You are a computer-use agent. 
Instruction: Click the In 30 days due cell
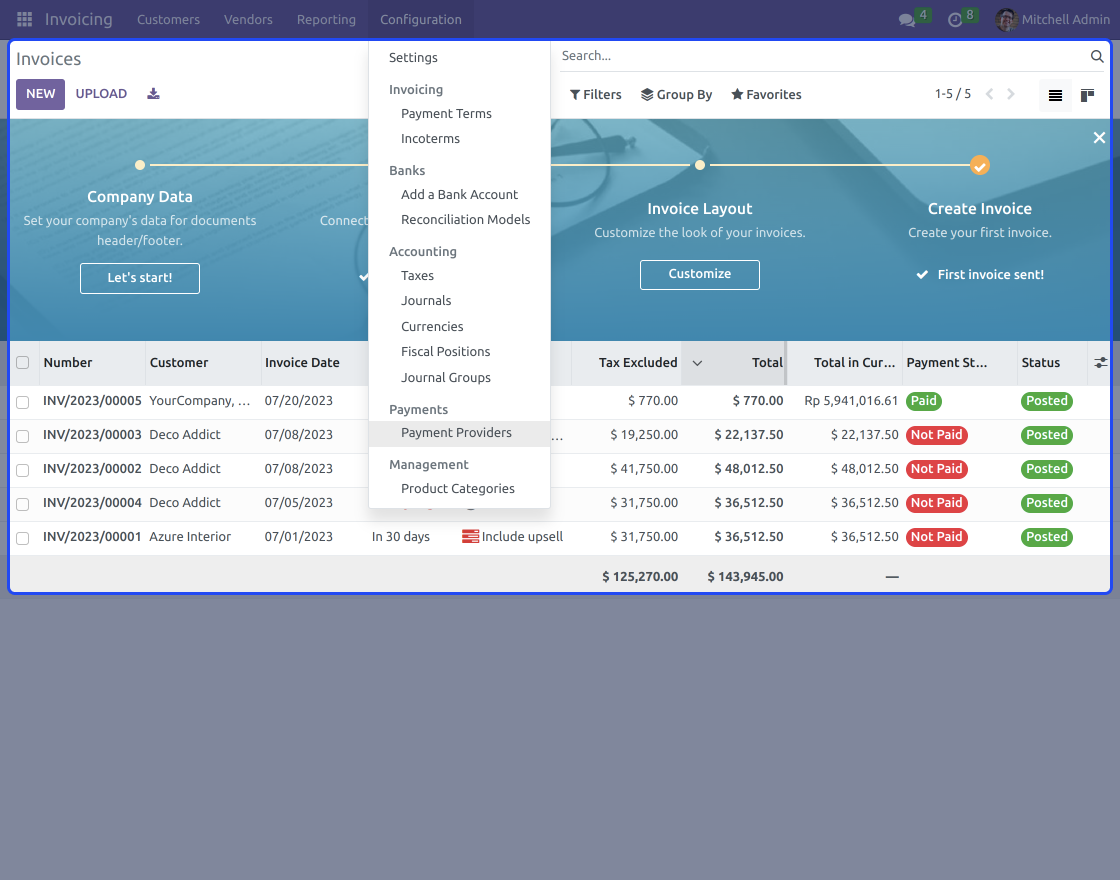pyautogui.click(x=401, y=536)
